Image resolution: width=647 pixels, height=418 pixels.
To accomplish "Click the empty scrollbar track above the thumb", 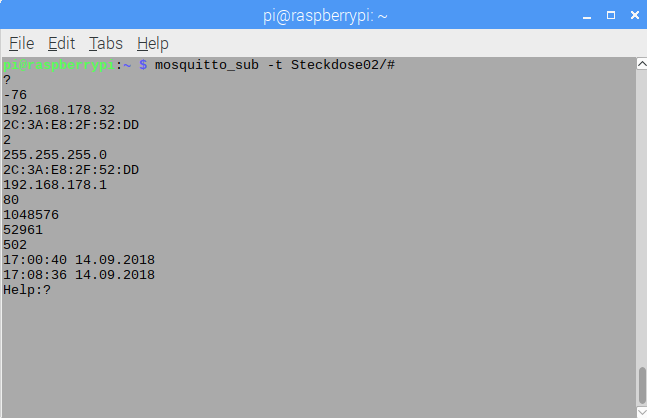I will click(x=642, y=215).
